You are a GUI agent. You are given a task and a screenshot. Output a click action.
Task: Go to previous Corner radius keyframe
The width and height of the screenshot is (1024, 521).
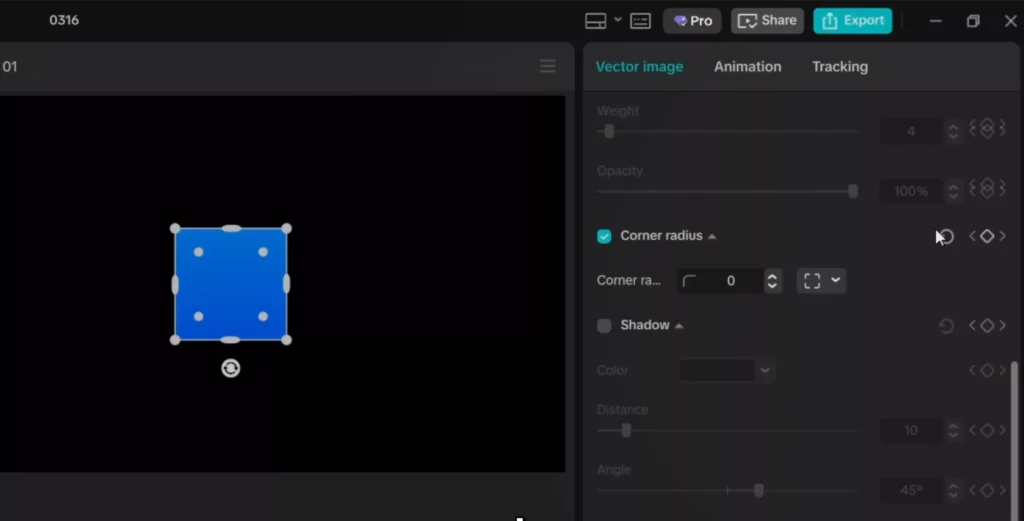point(972,236)
